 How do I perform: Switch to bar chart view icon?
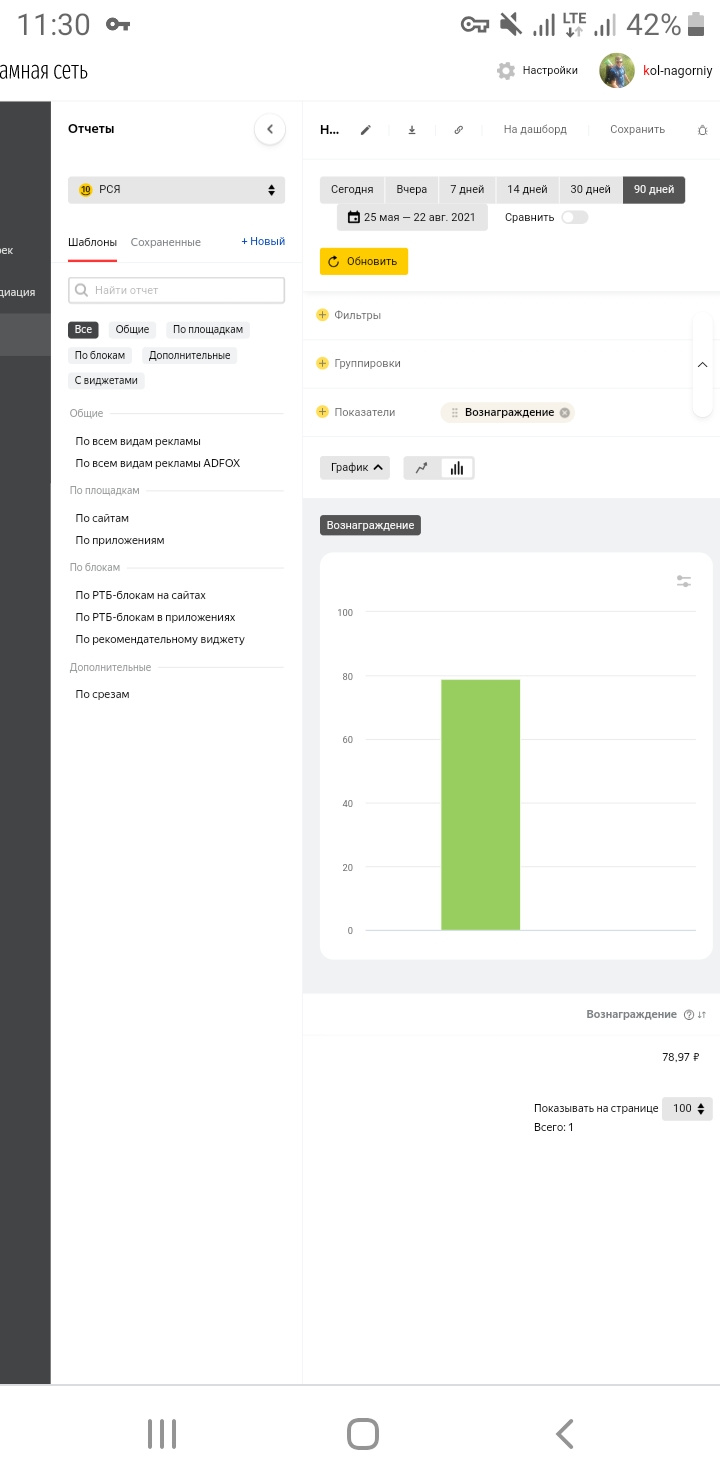(457, 468)
